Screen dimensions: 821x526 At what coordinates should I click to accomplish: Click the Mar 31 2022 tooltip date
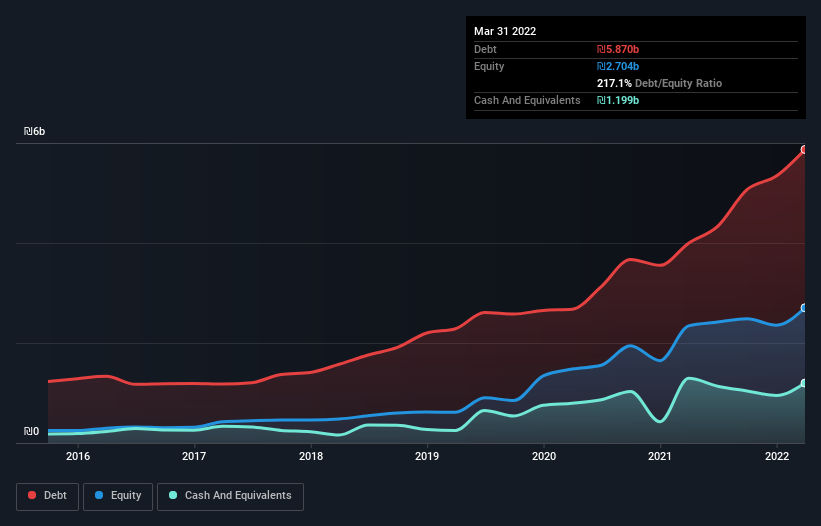click(x=505, y=31)
